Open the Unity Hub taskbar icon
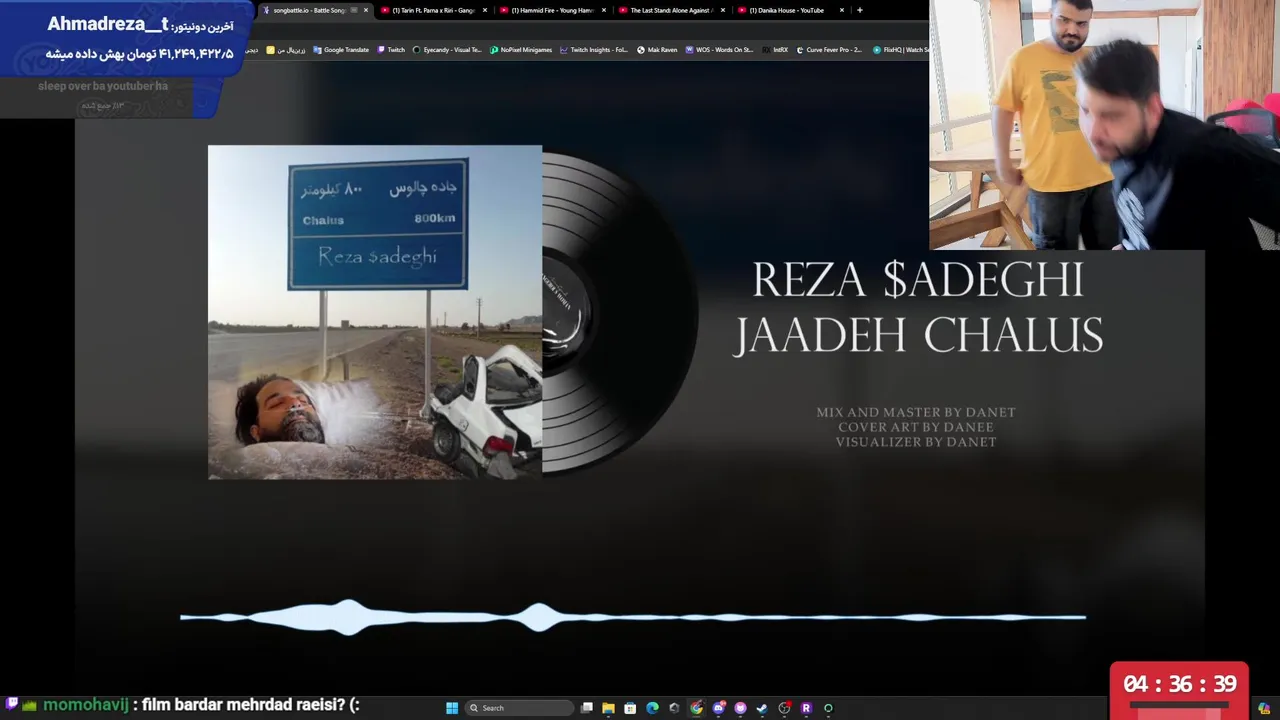Screen dimensions: 1280x720 pyautogui.click(x=674, y=708)
